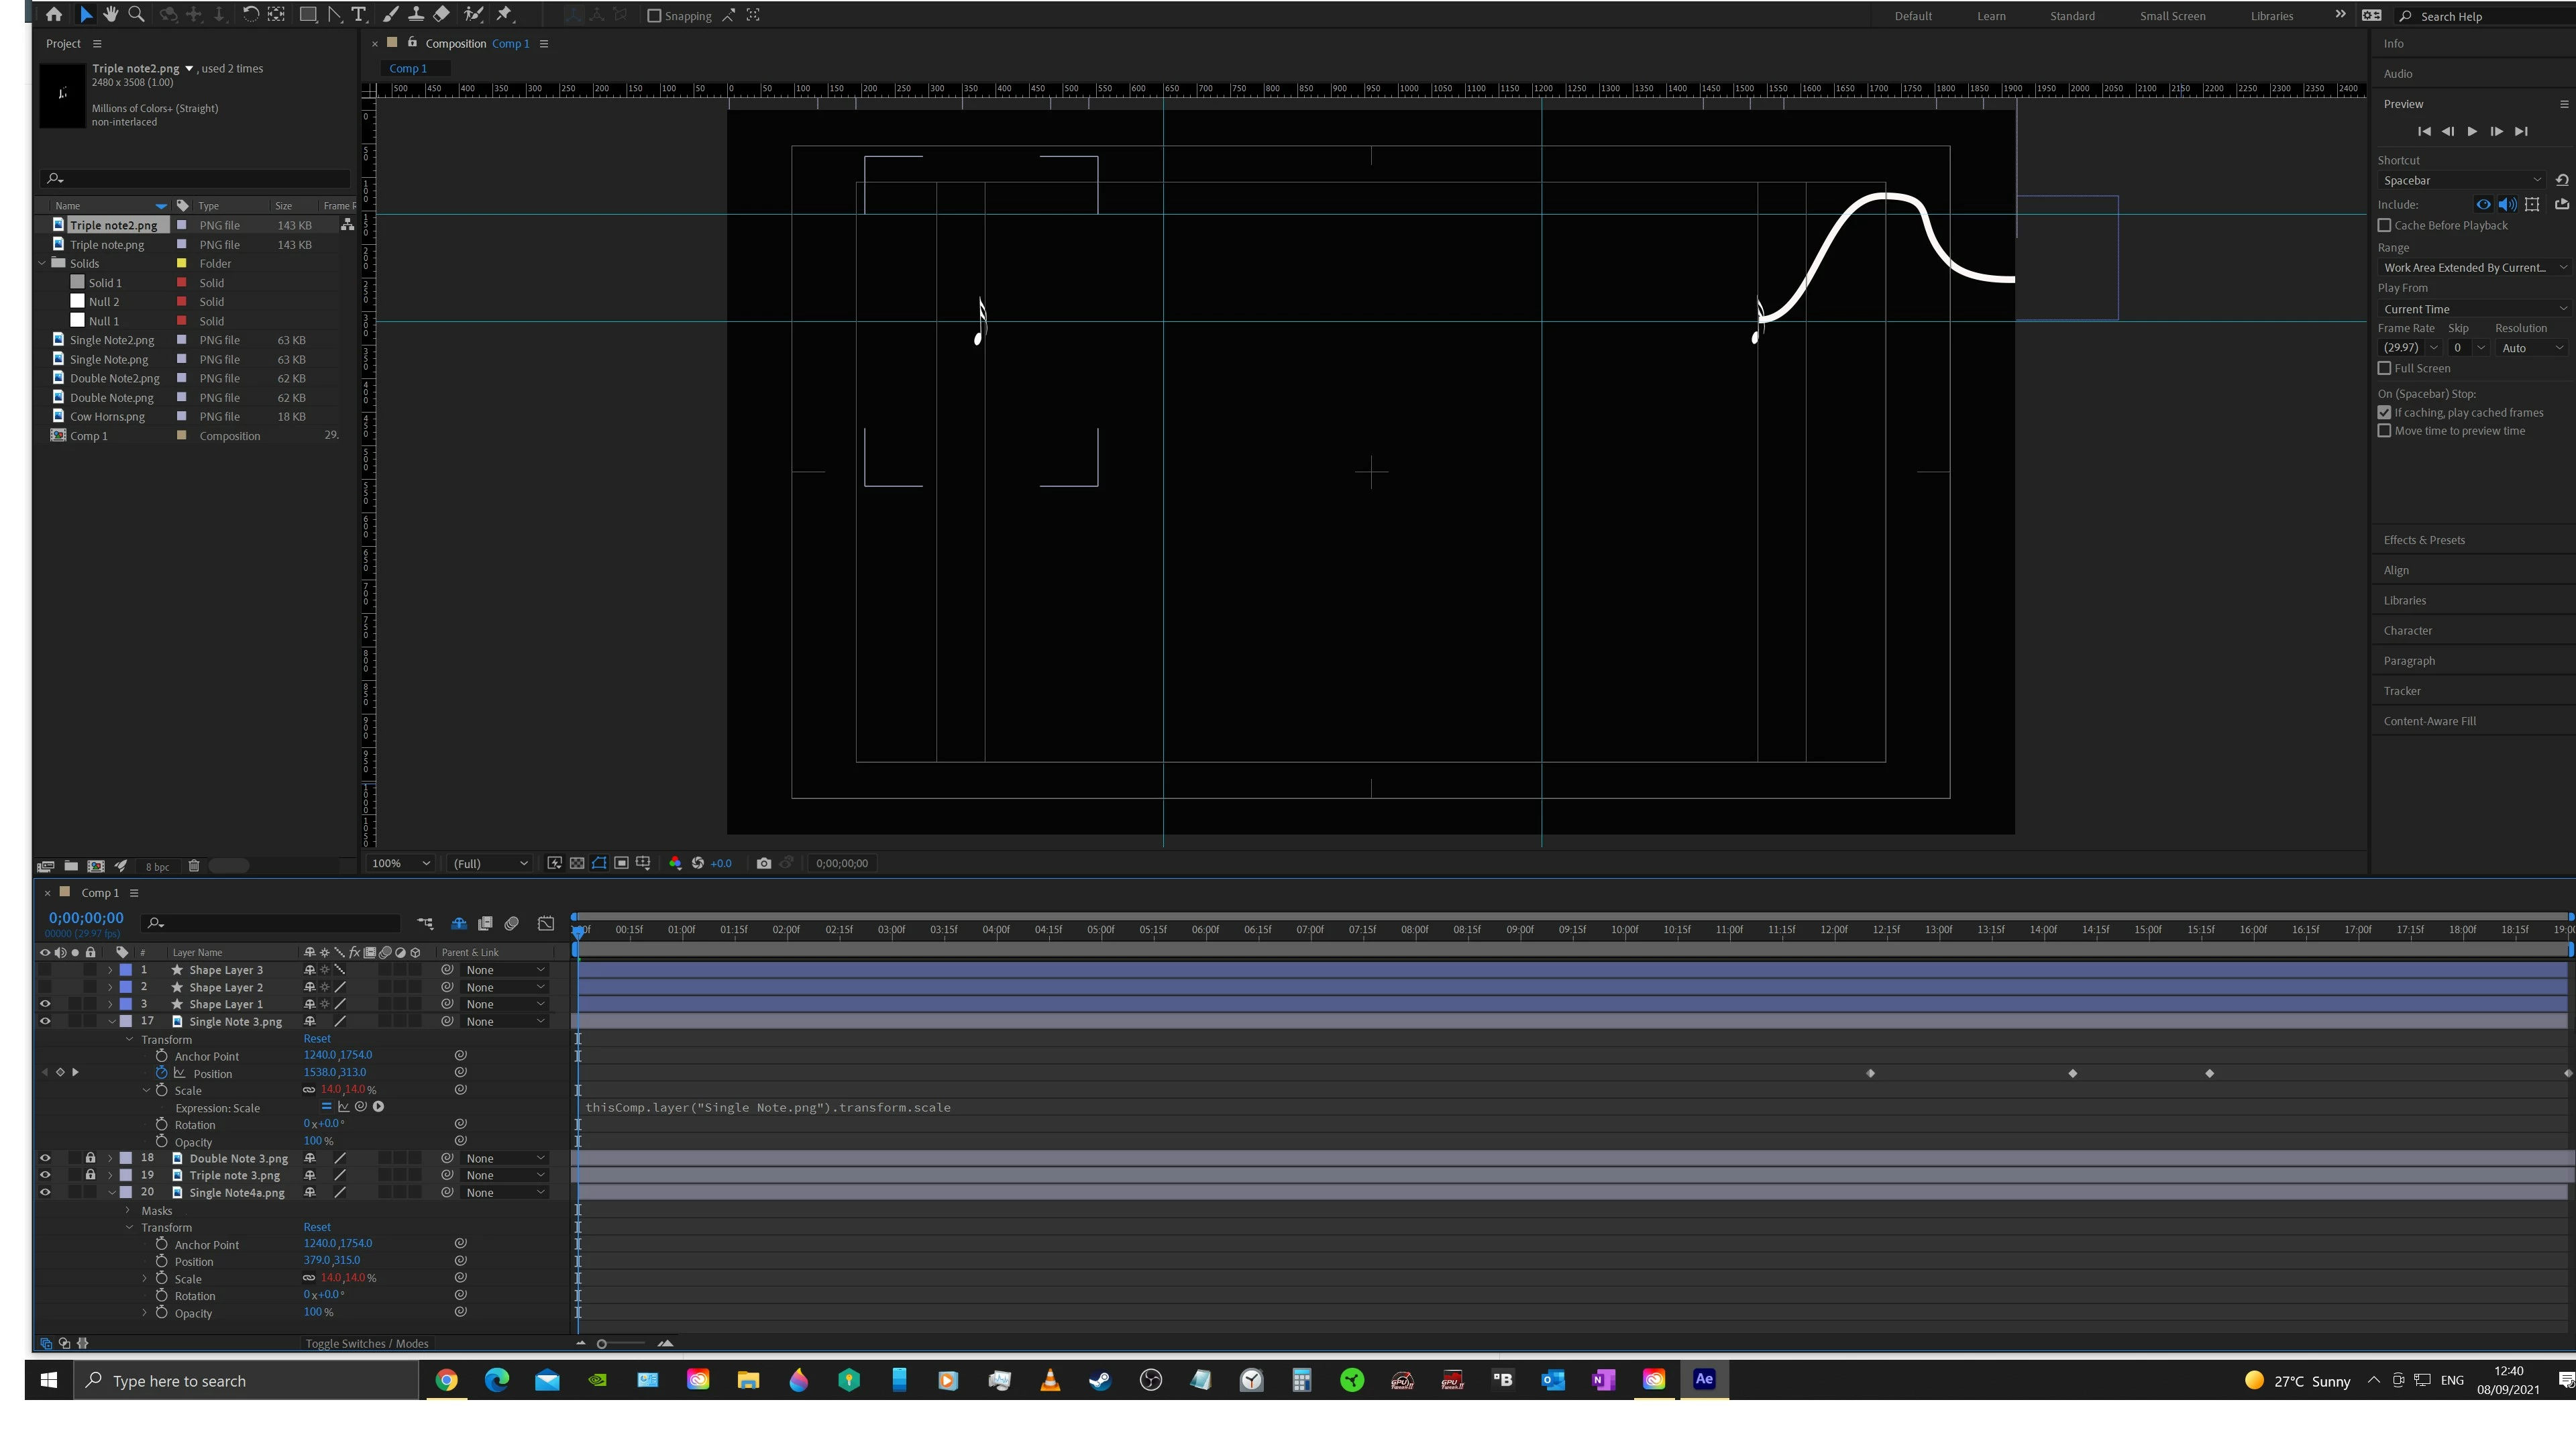
Task: Click the Take Snapshot camera icon
Action: tap(764, 864)
